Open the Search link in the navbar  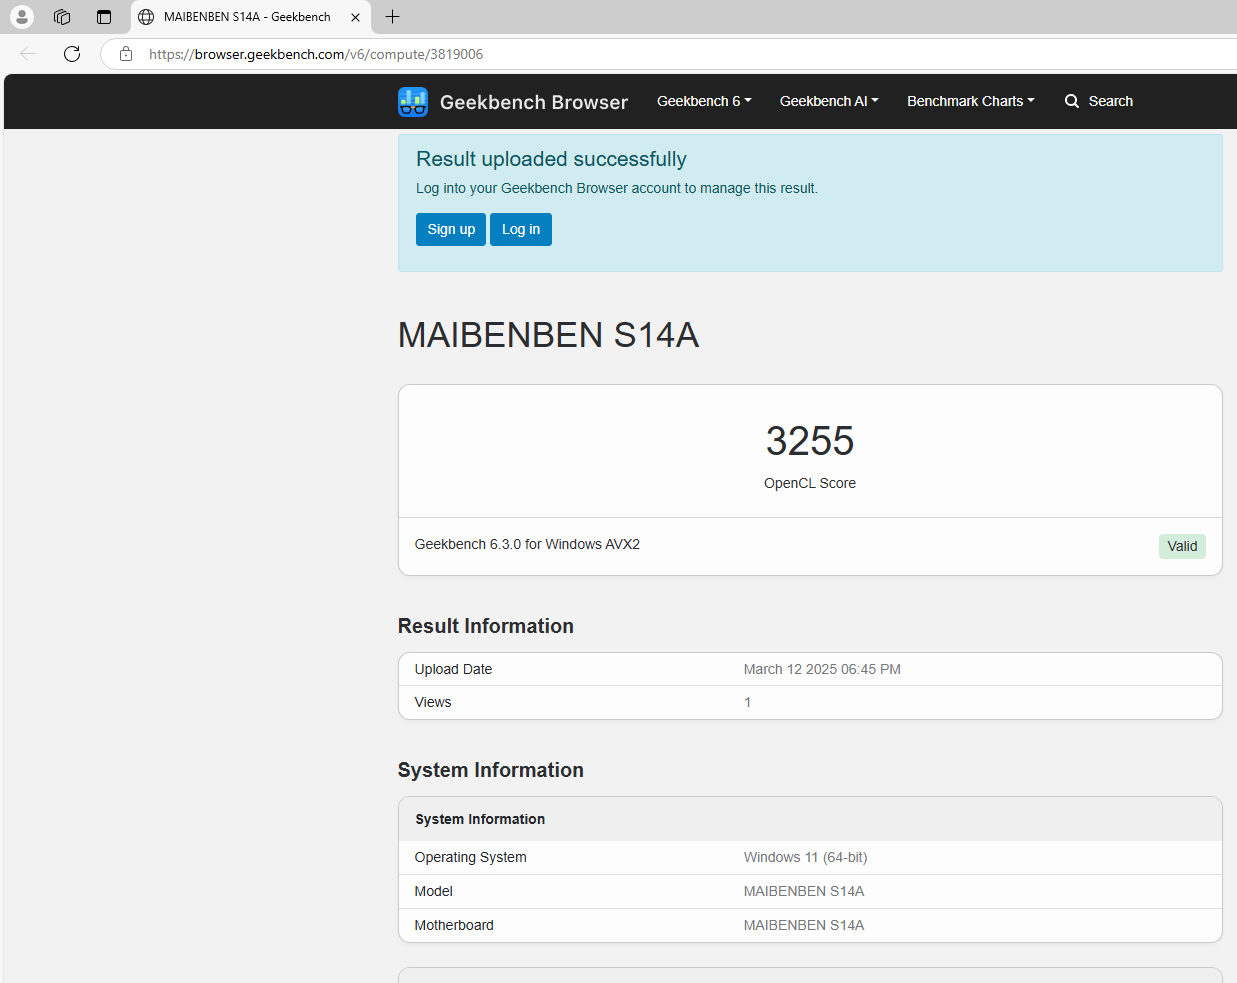[x=1099, y=101]
